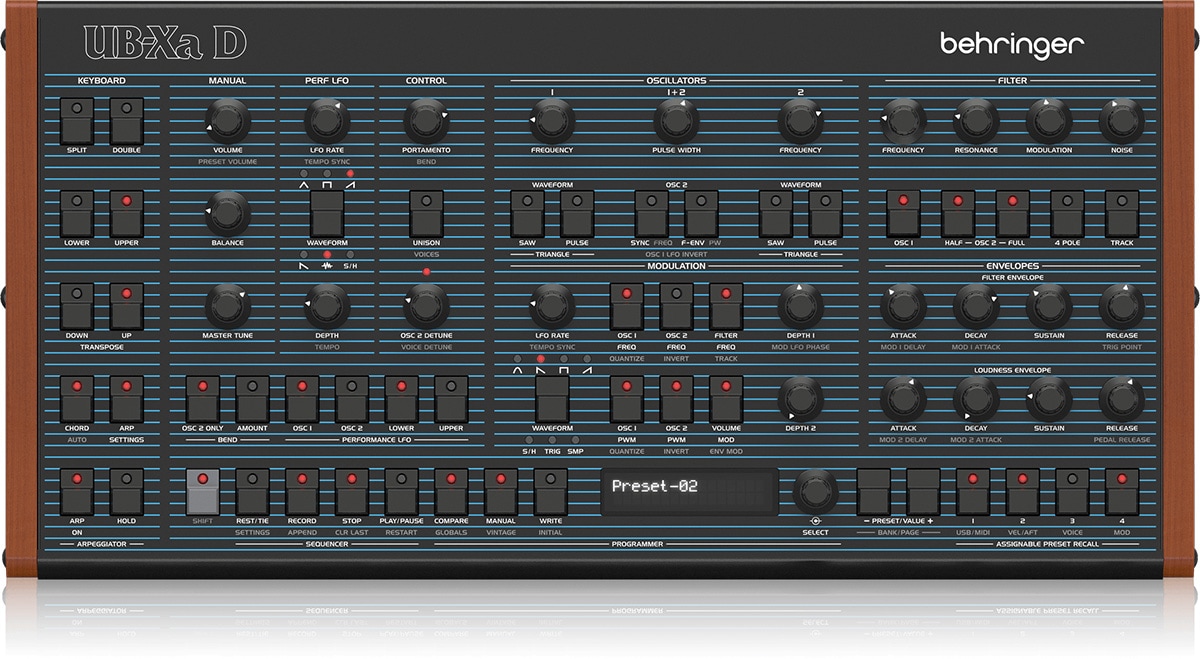Image resolution: width=1200 pixels, height=659 pixels.
Task: Toggle Performance LFO LOWER button
Action: coord(402,399)
